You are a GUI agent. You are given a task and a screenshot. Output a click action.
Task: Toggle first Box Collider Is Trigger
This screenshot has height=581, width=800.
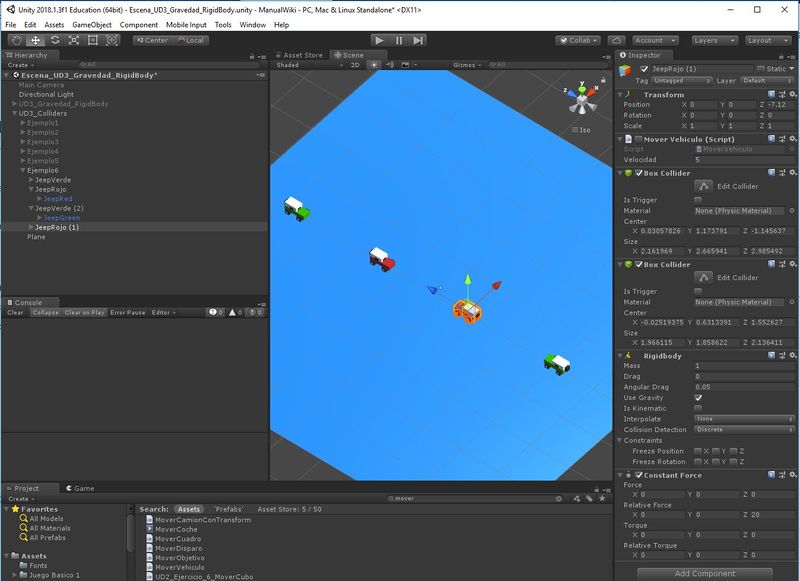(x=698, y=200)
